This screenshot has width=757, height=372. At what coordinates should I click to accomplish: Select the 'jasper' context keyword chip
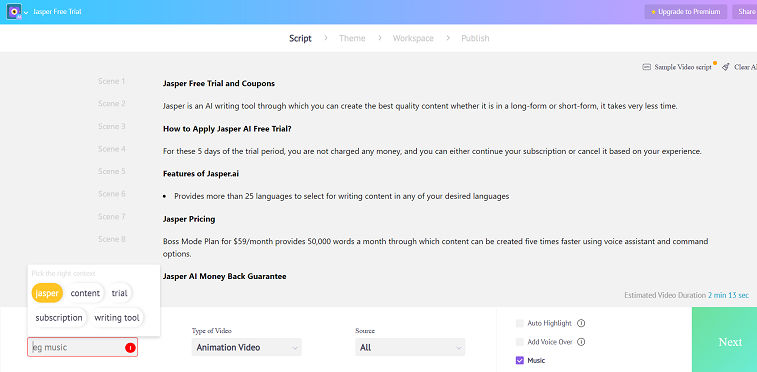[47, 293]
